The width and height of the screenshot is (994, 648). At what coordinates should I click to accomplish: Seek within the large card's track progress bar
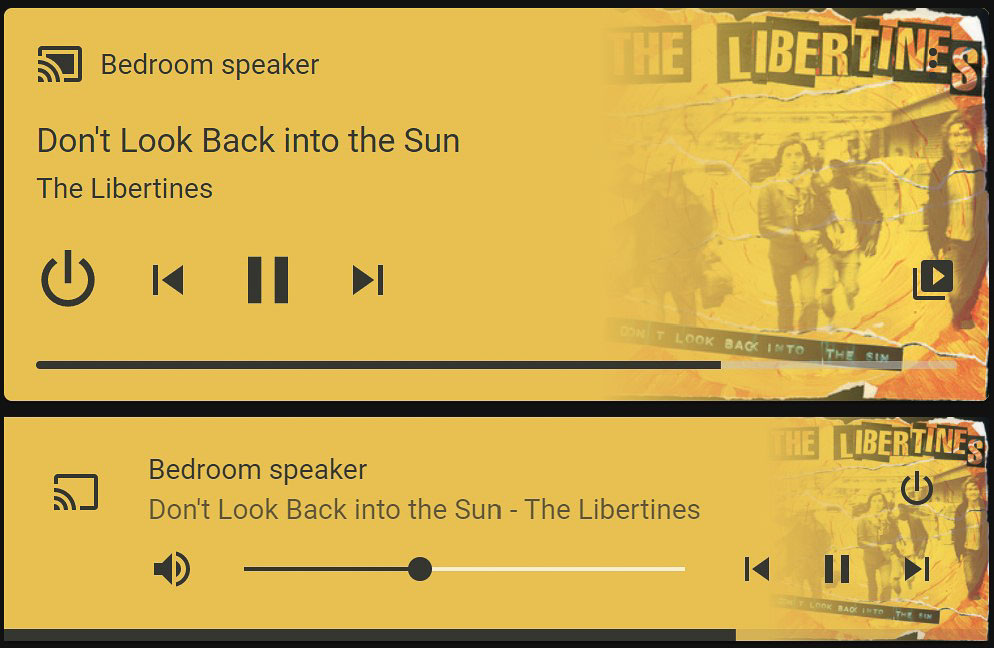click(x=496, y=365)
